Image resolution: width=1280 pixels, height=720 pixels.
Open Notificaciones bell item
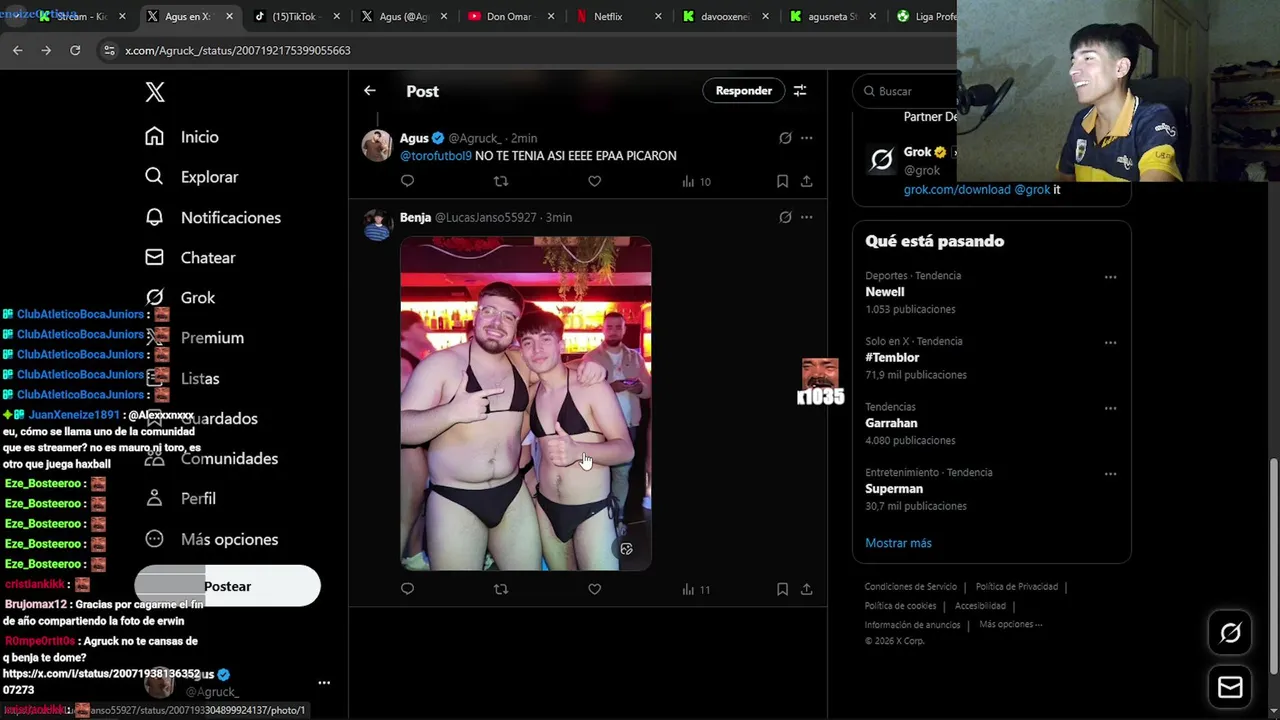(x=213, y=217)
